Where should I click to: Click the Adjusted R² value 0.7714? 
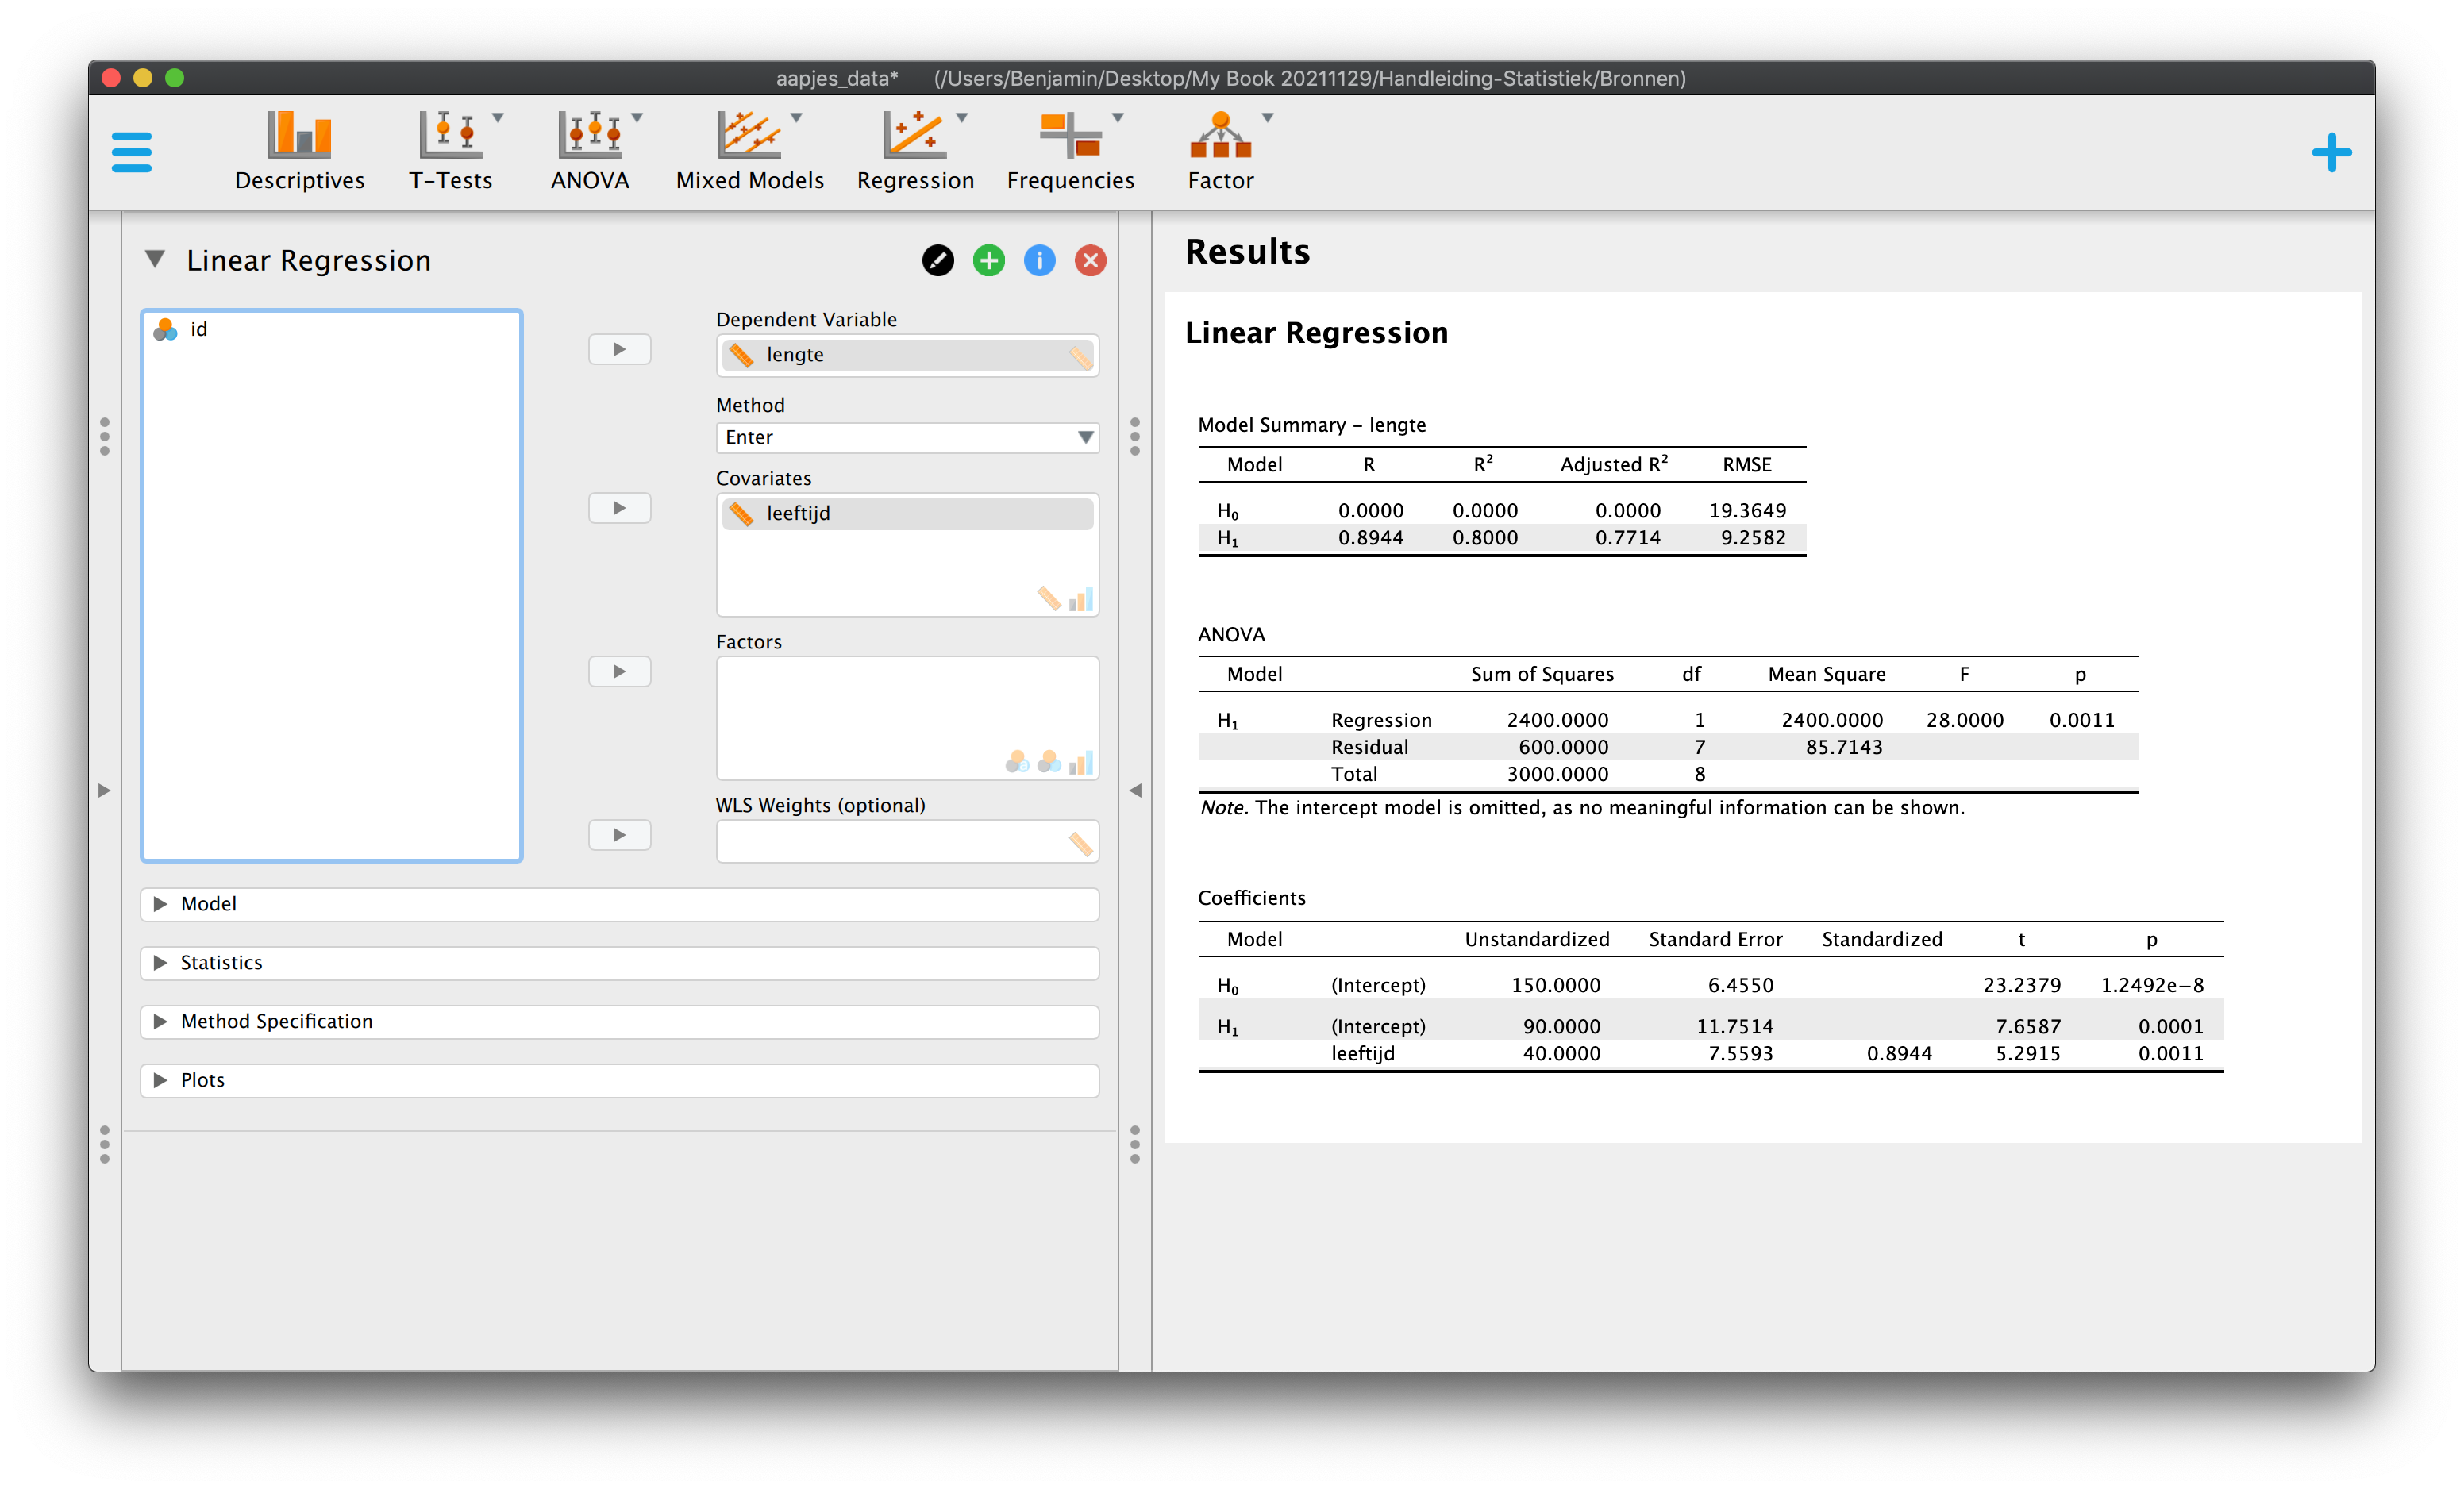1628,538
